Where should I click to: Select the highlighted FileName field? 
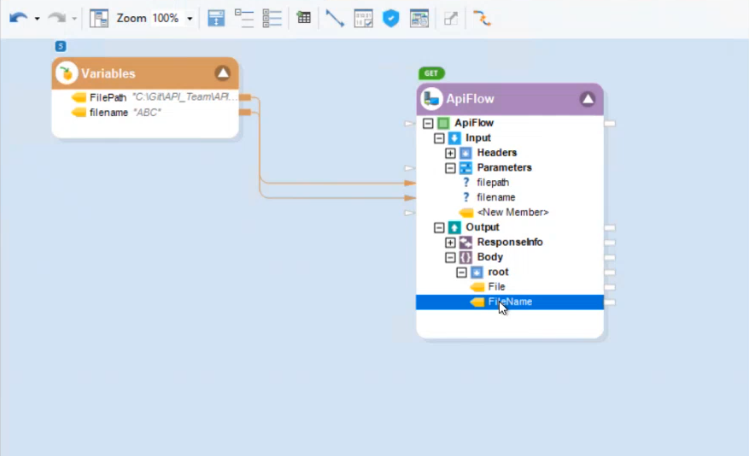coord(510,302)
